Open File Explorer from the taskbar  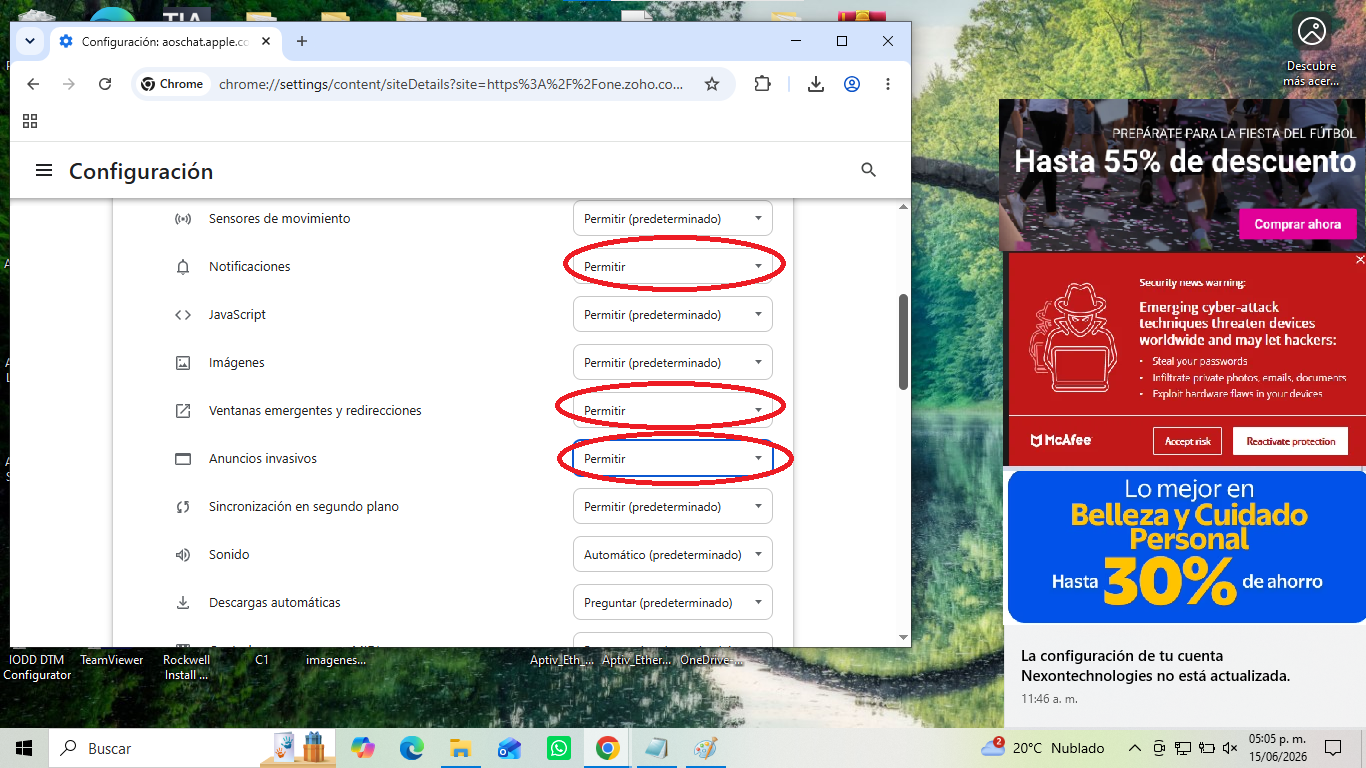(460, 748)
